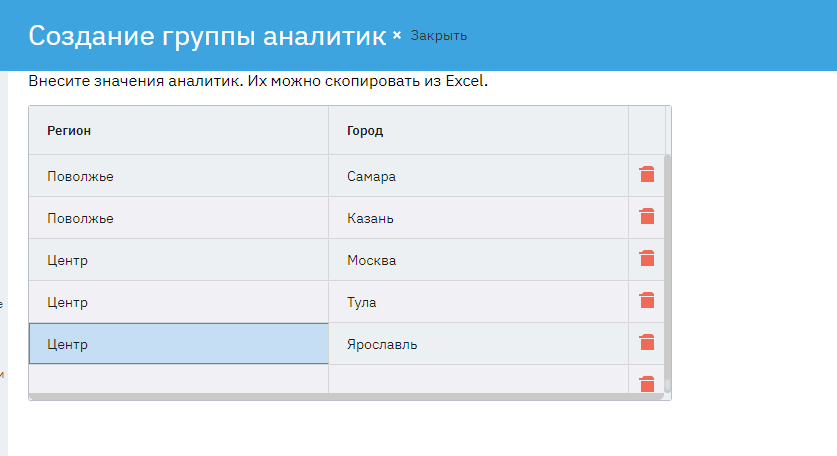Select the highlighted Центр cell beside Ярославль
This screenshot has height=456, width=837.
(178, 344)
